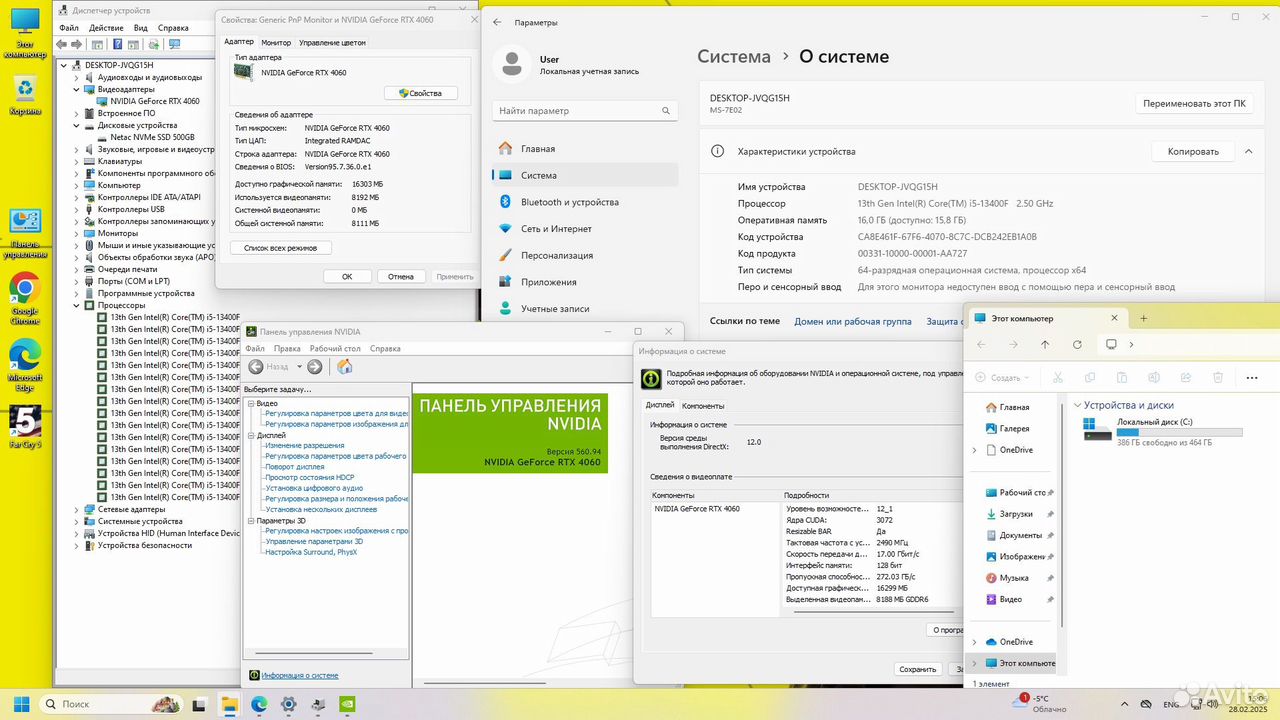Viewport: 1280px width, 720px height.
Task: Open Локальный диск (C:) drive
Action: pyautogui.click(x=1162, y=432)
